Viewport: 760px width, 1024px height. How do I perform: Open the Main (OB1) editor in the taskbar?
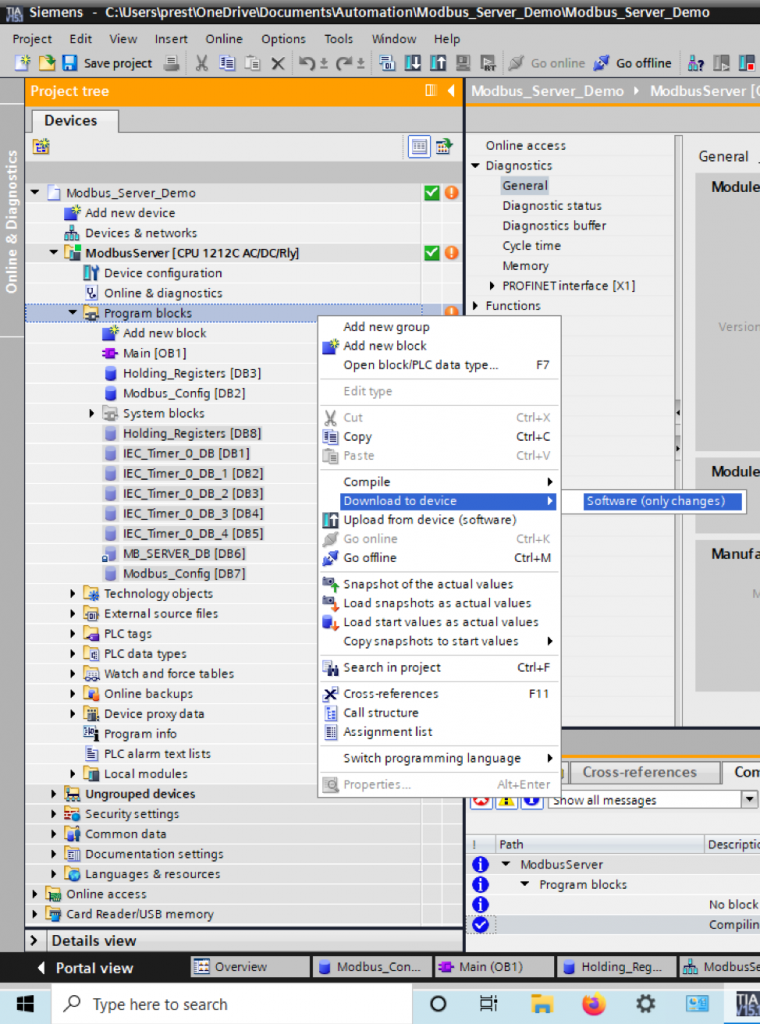[x=494, y=967]
